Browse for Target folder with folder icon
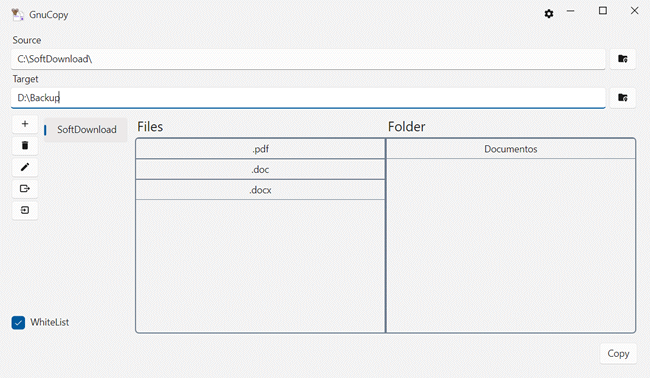650x378 pixels. point(622,98)
